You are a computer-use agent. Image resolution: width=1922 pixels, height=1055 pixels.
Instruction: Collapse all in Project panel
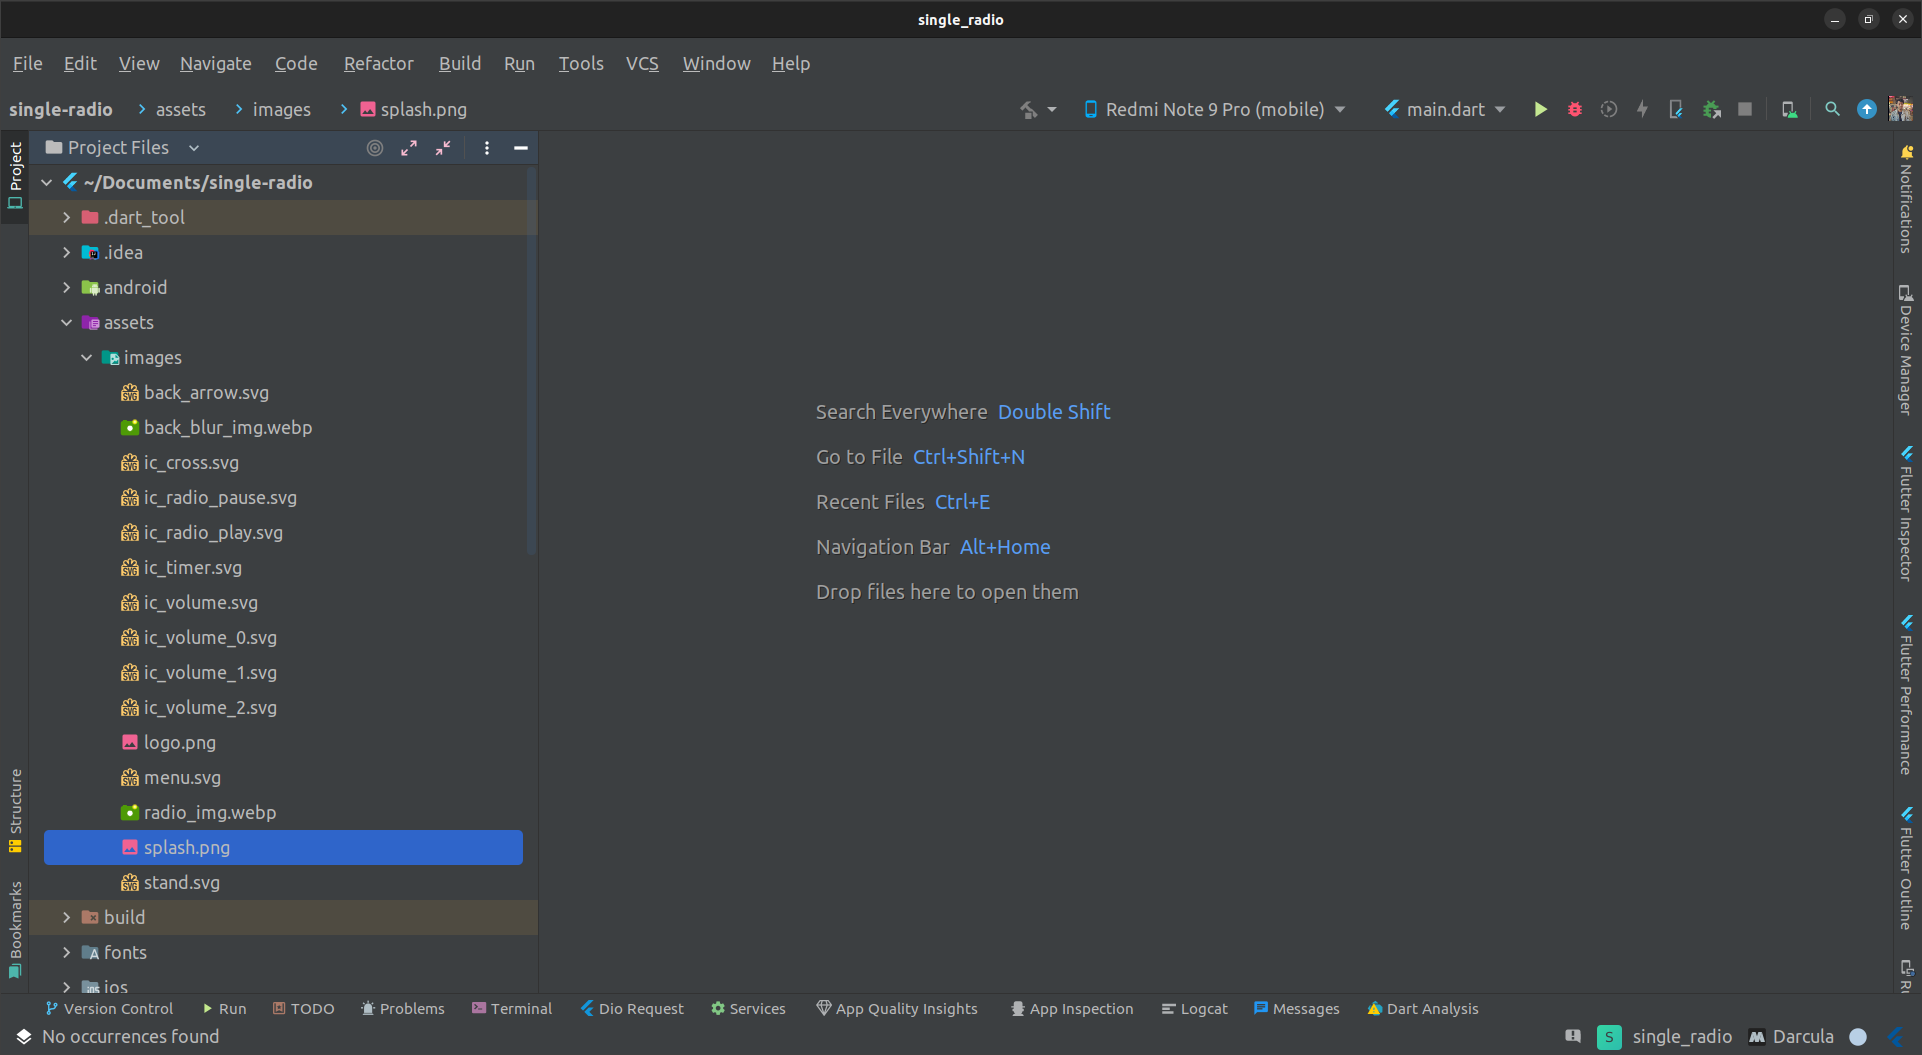point(443,148)
